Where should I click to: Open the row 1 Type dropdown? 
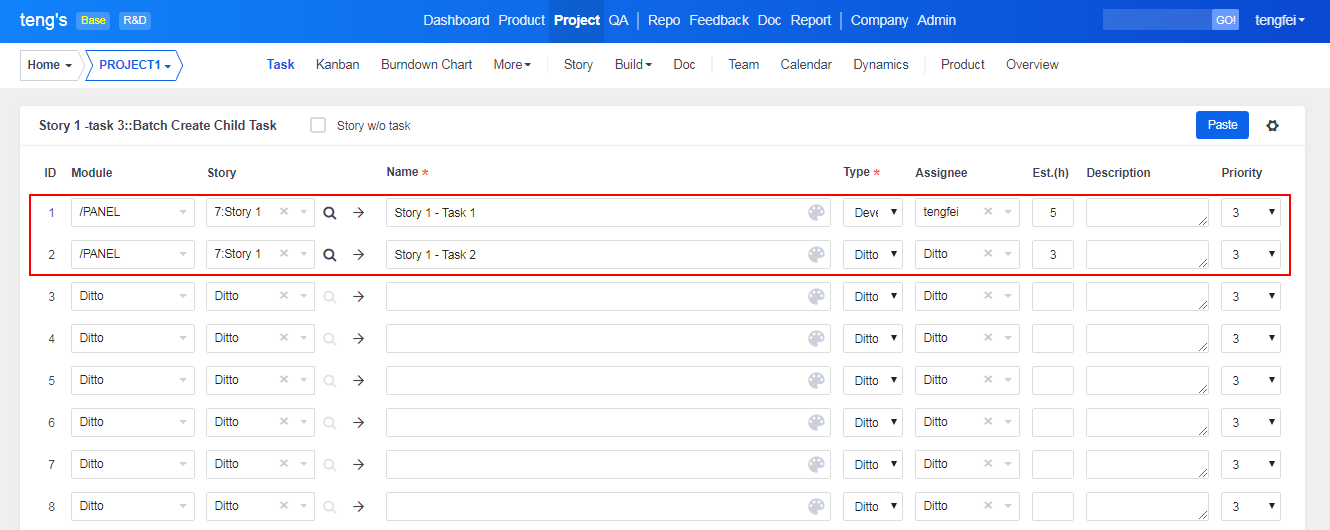click(x=872, y=213)
